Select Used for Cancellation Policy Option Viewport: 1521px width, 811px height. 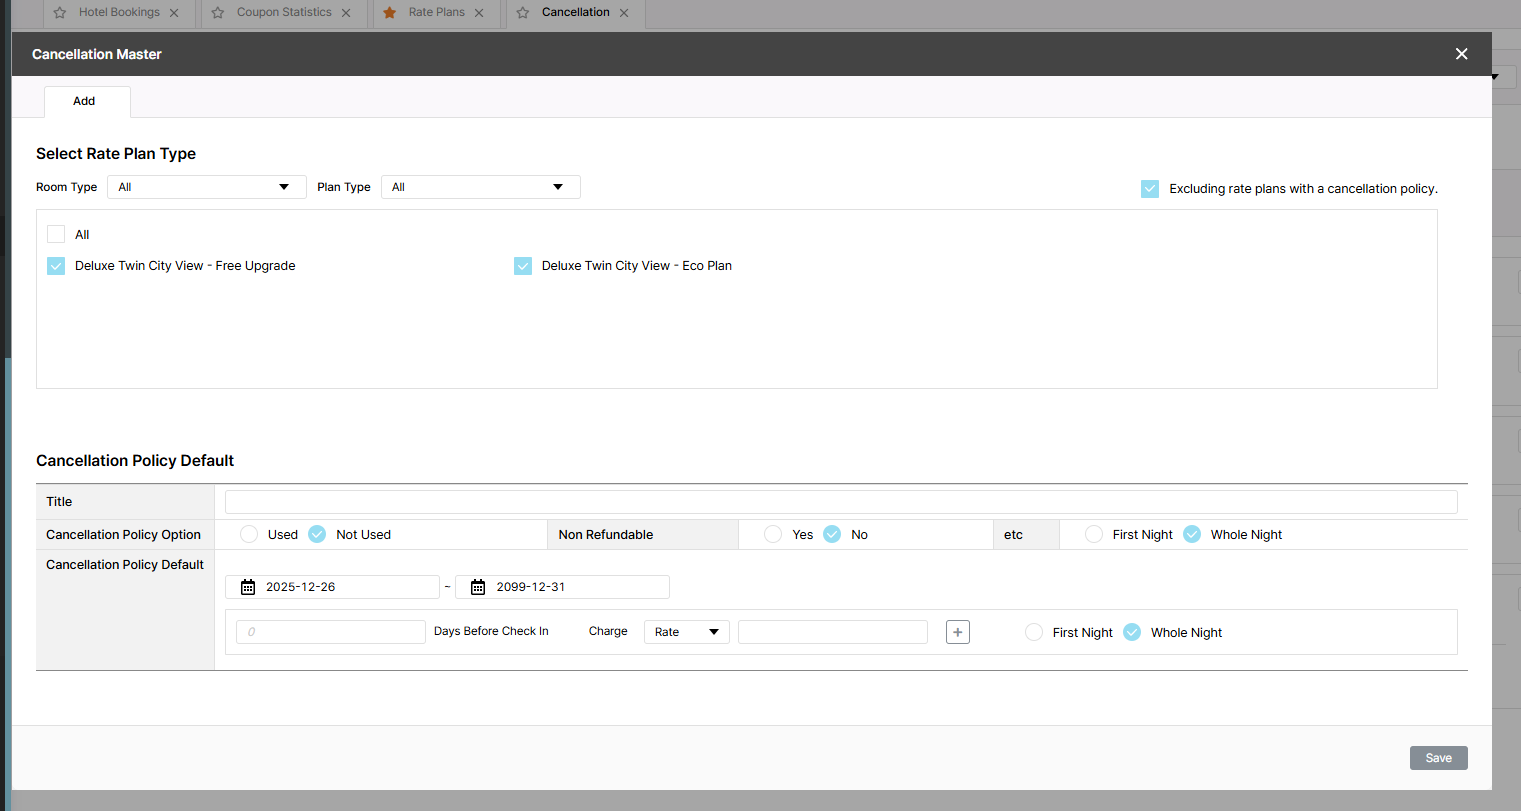(249, 534)
